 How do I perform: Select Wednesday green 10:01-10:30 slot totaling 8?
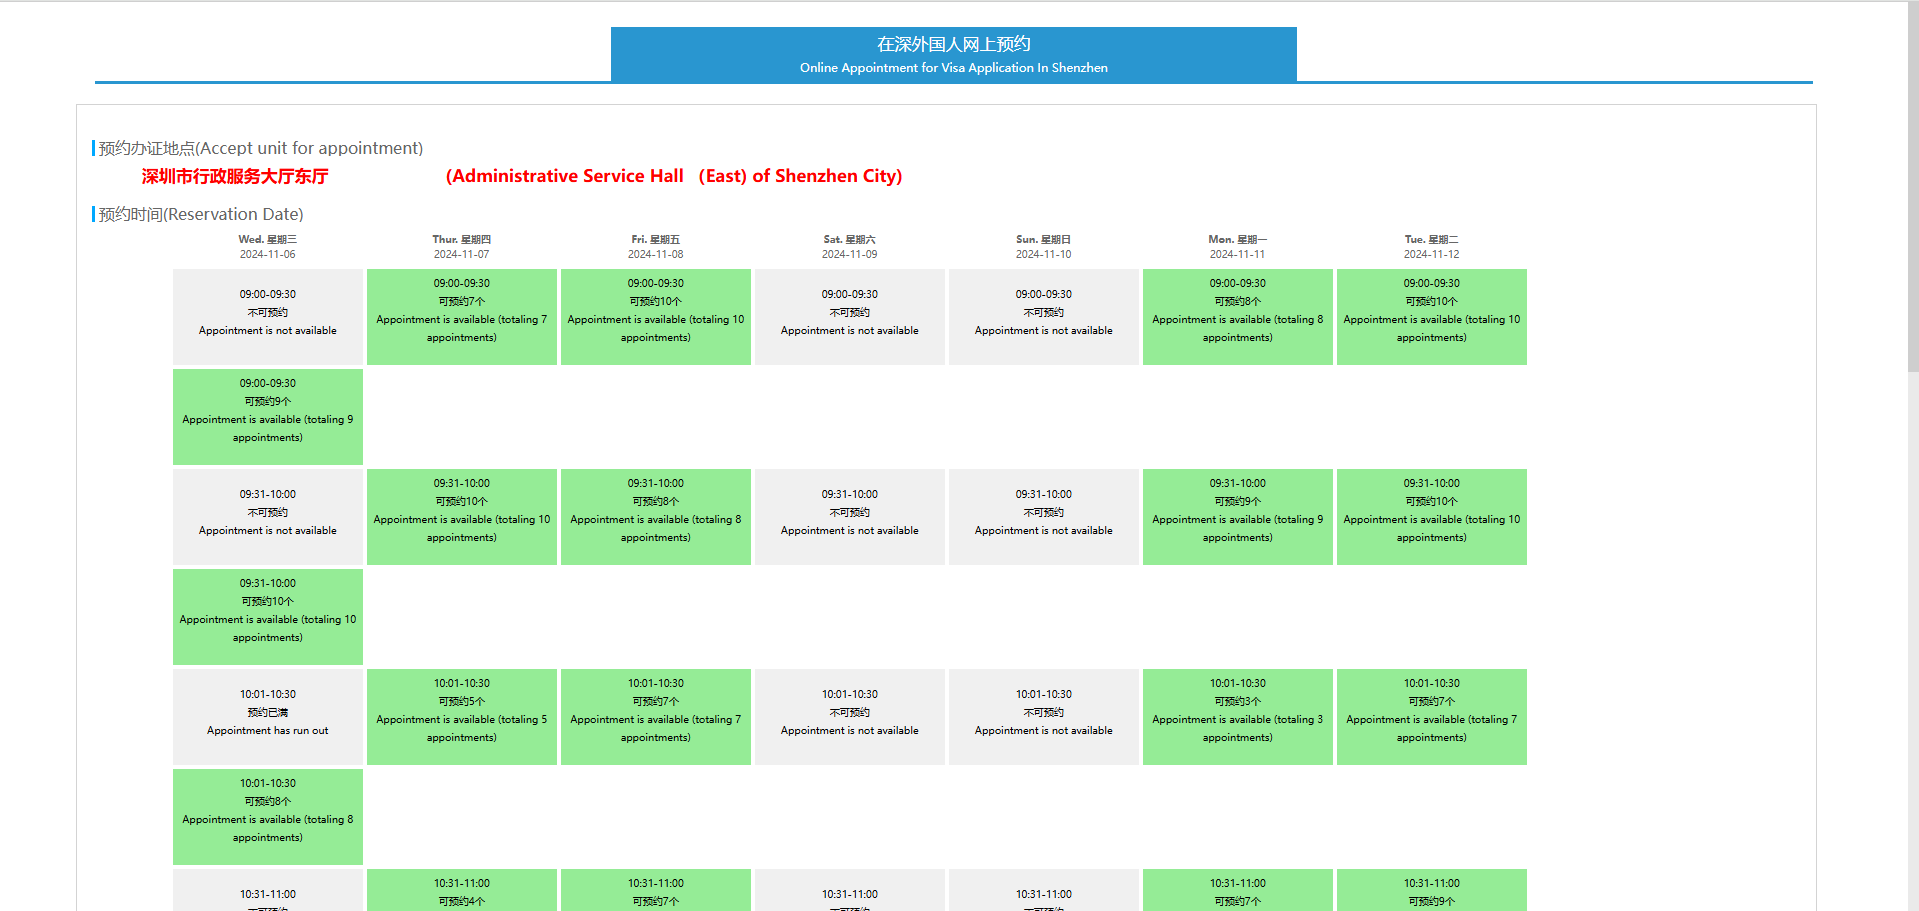pyautogui.click(x=267, y=816)
